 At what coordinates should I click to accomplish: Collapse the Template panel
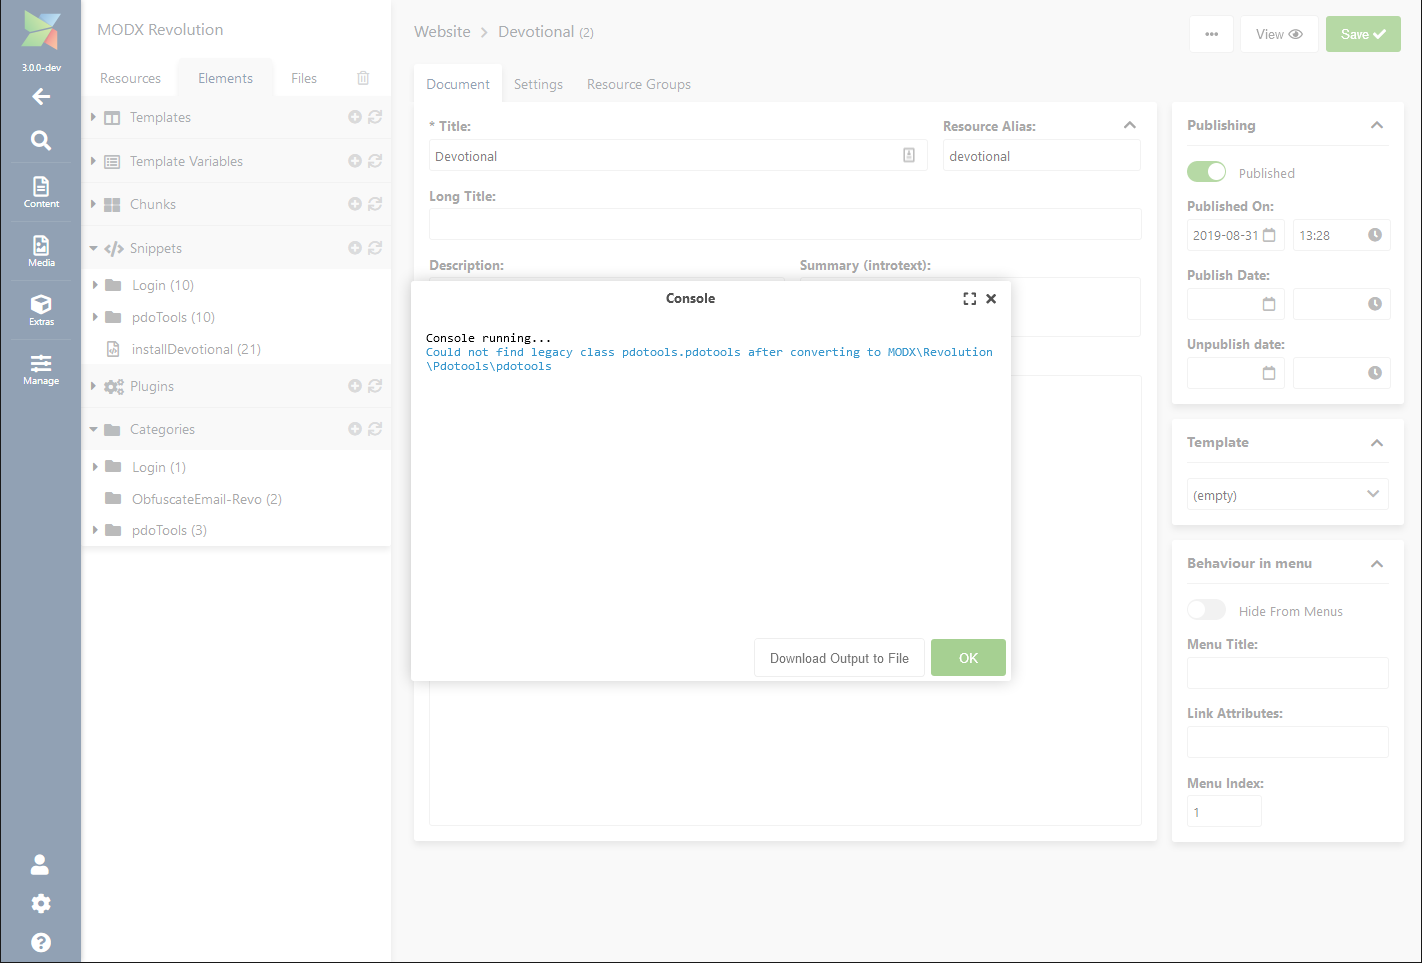pos(1377,442)
